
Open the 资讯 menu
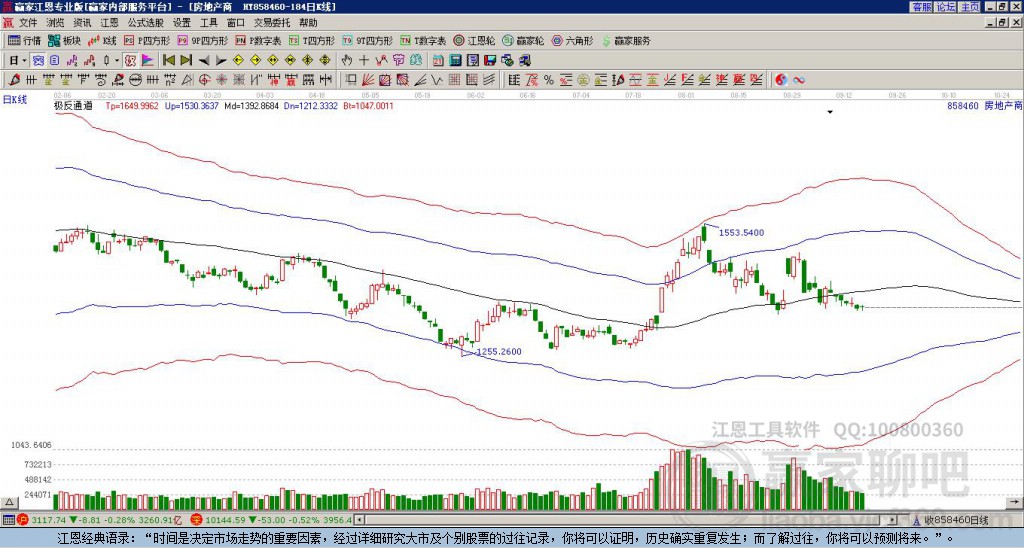tap(82, 23)
